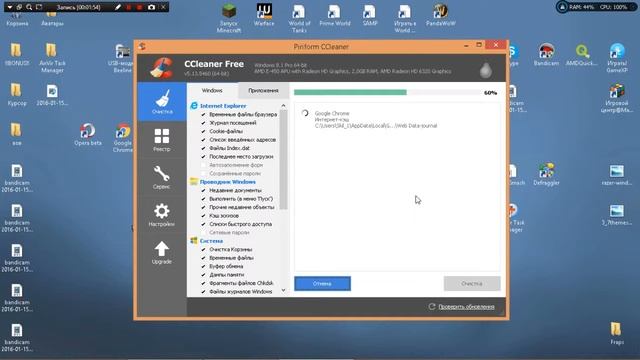Click the CCleaner logo in the header
Screen dimensions: 640x360
click(x=162, y=68)
